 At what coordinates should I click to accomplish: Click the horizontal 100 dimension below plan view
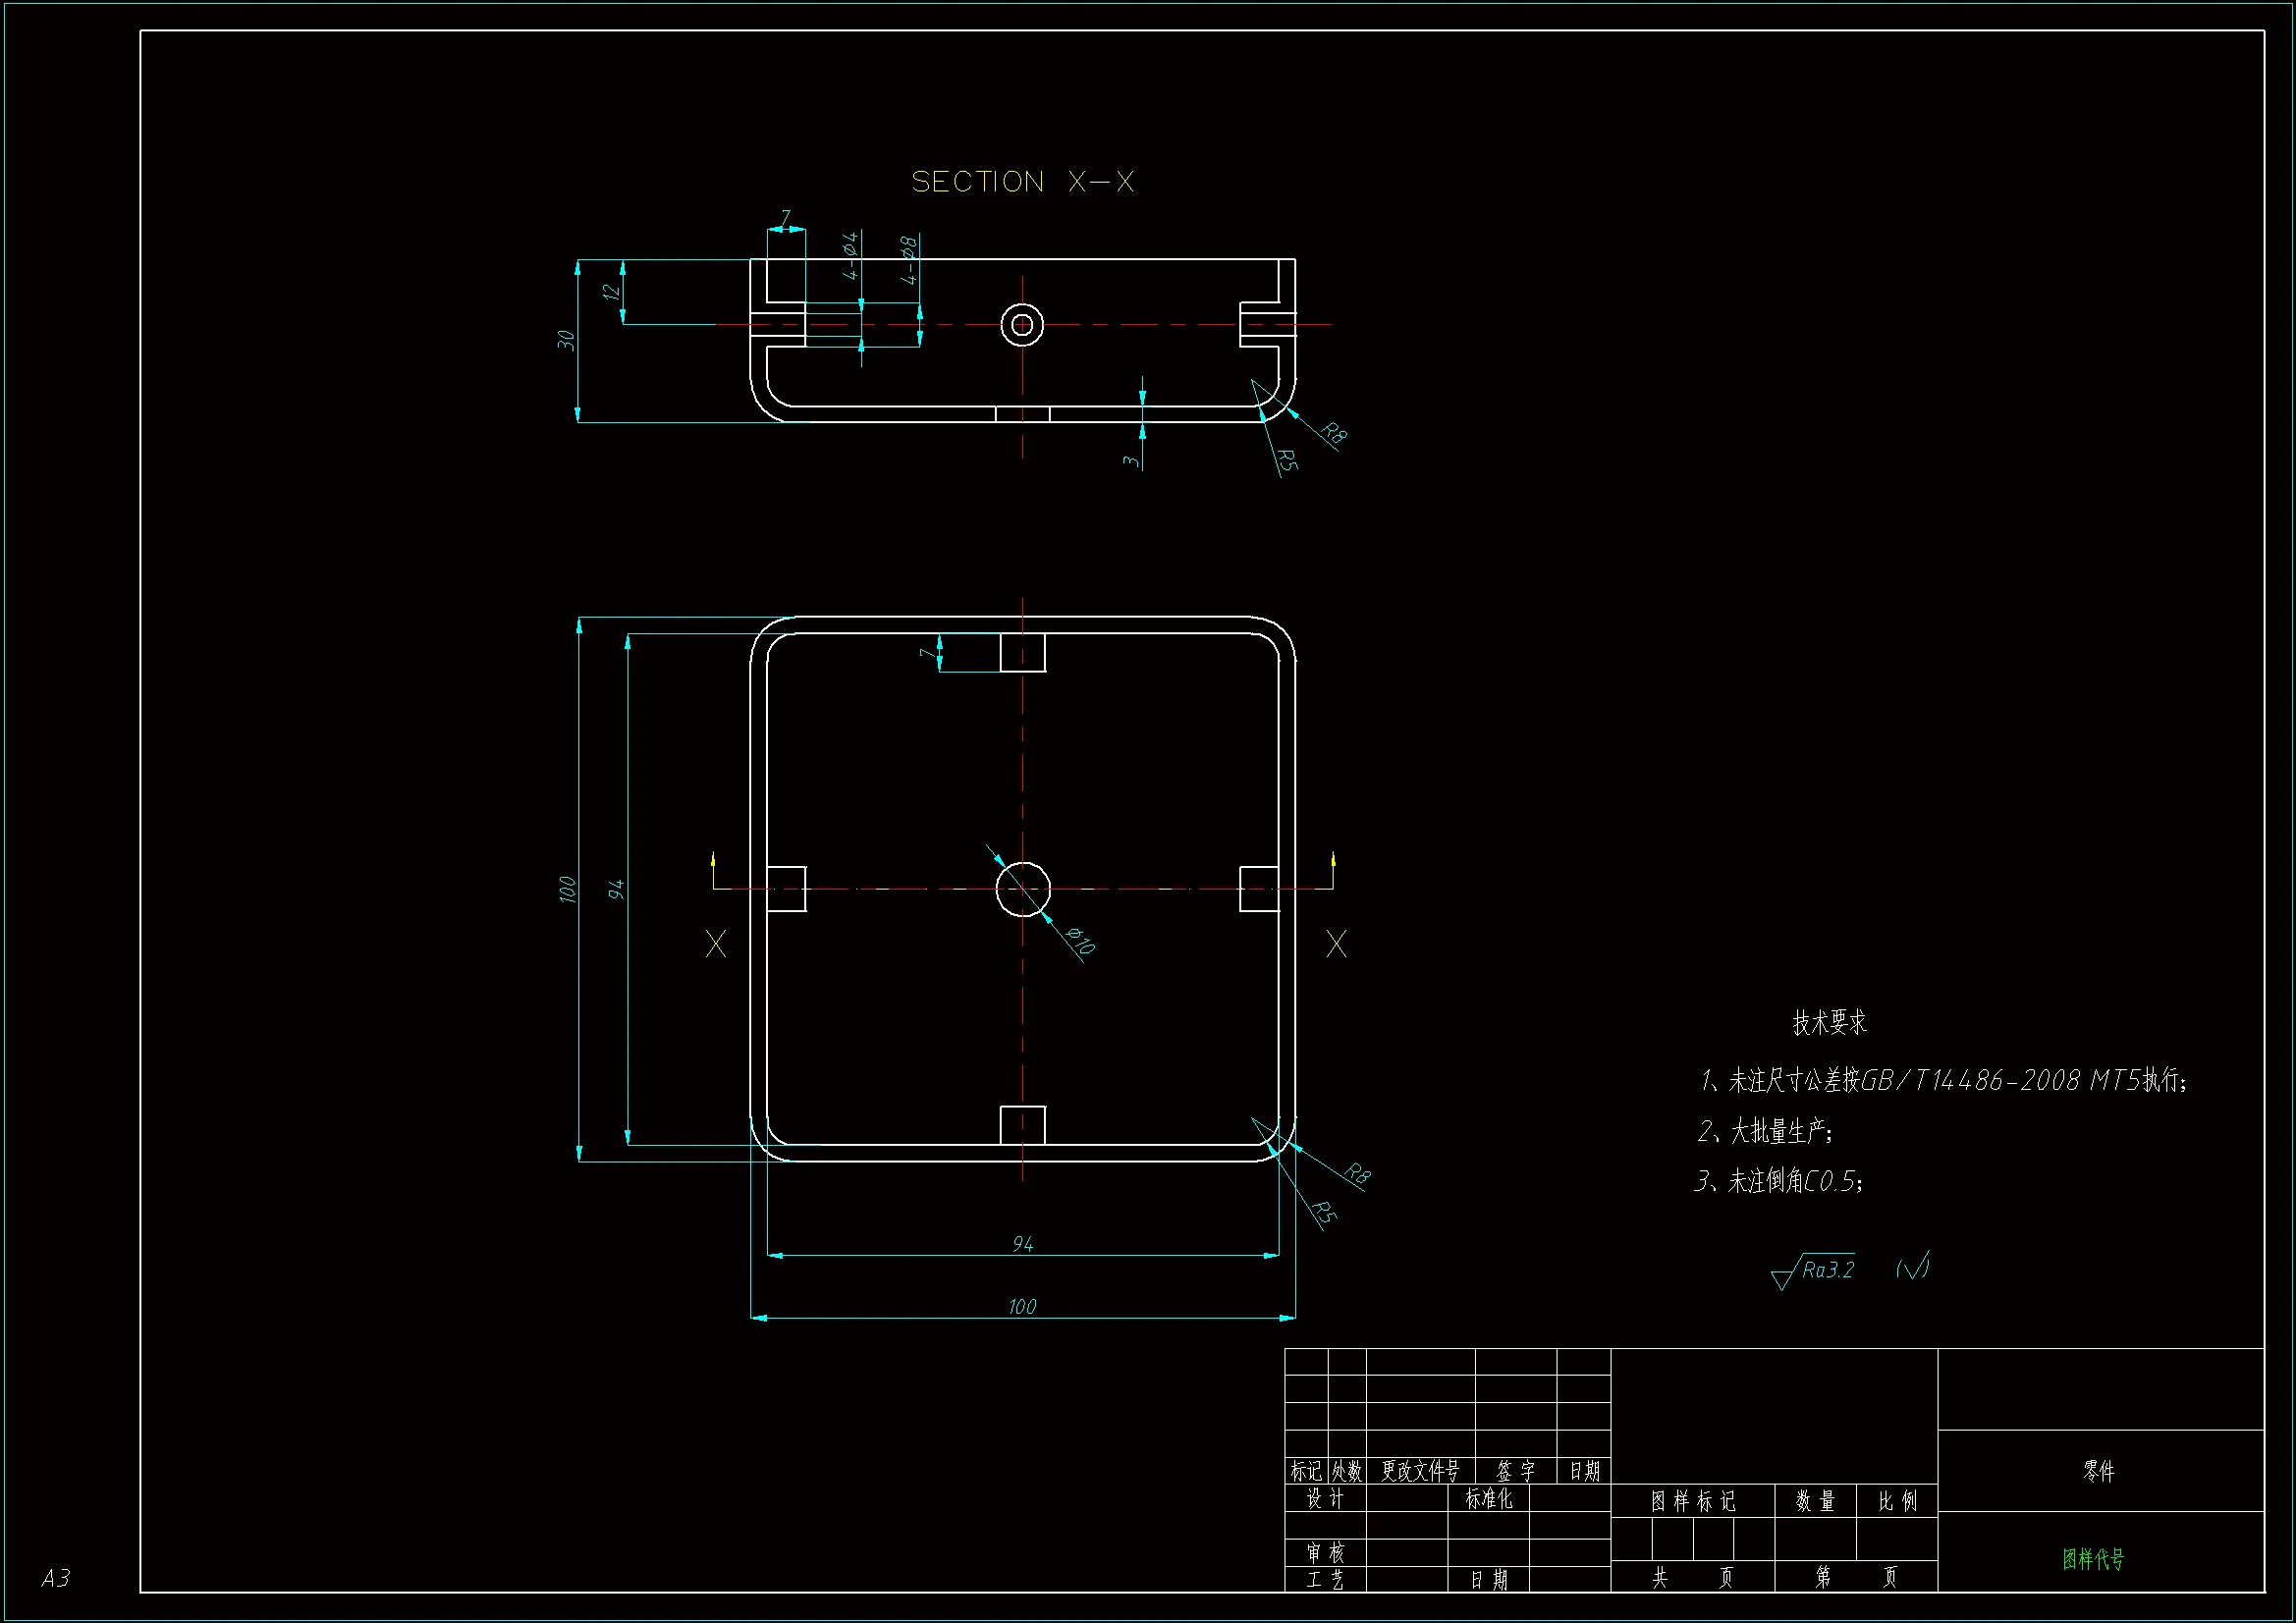[x=1022, y=1307]
